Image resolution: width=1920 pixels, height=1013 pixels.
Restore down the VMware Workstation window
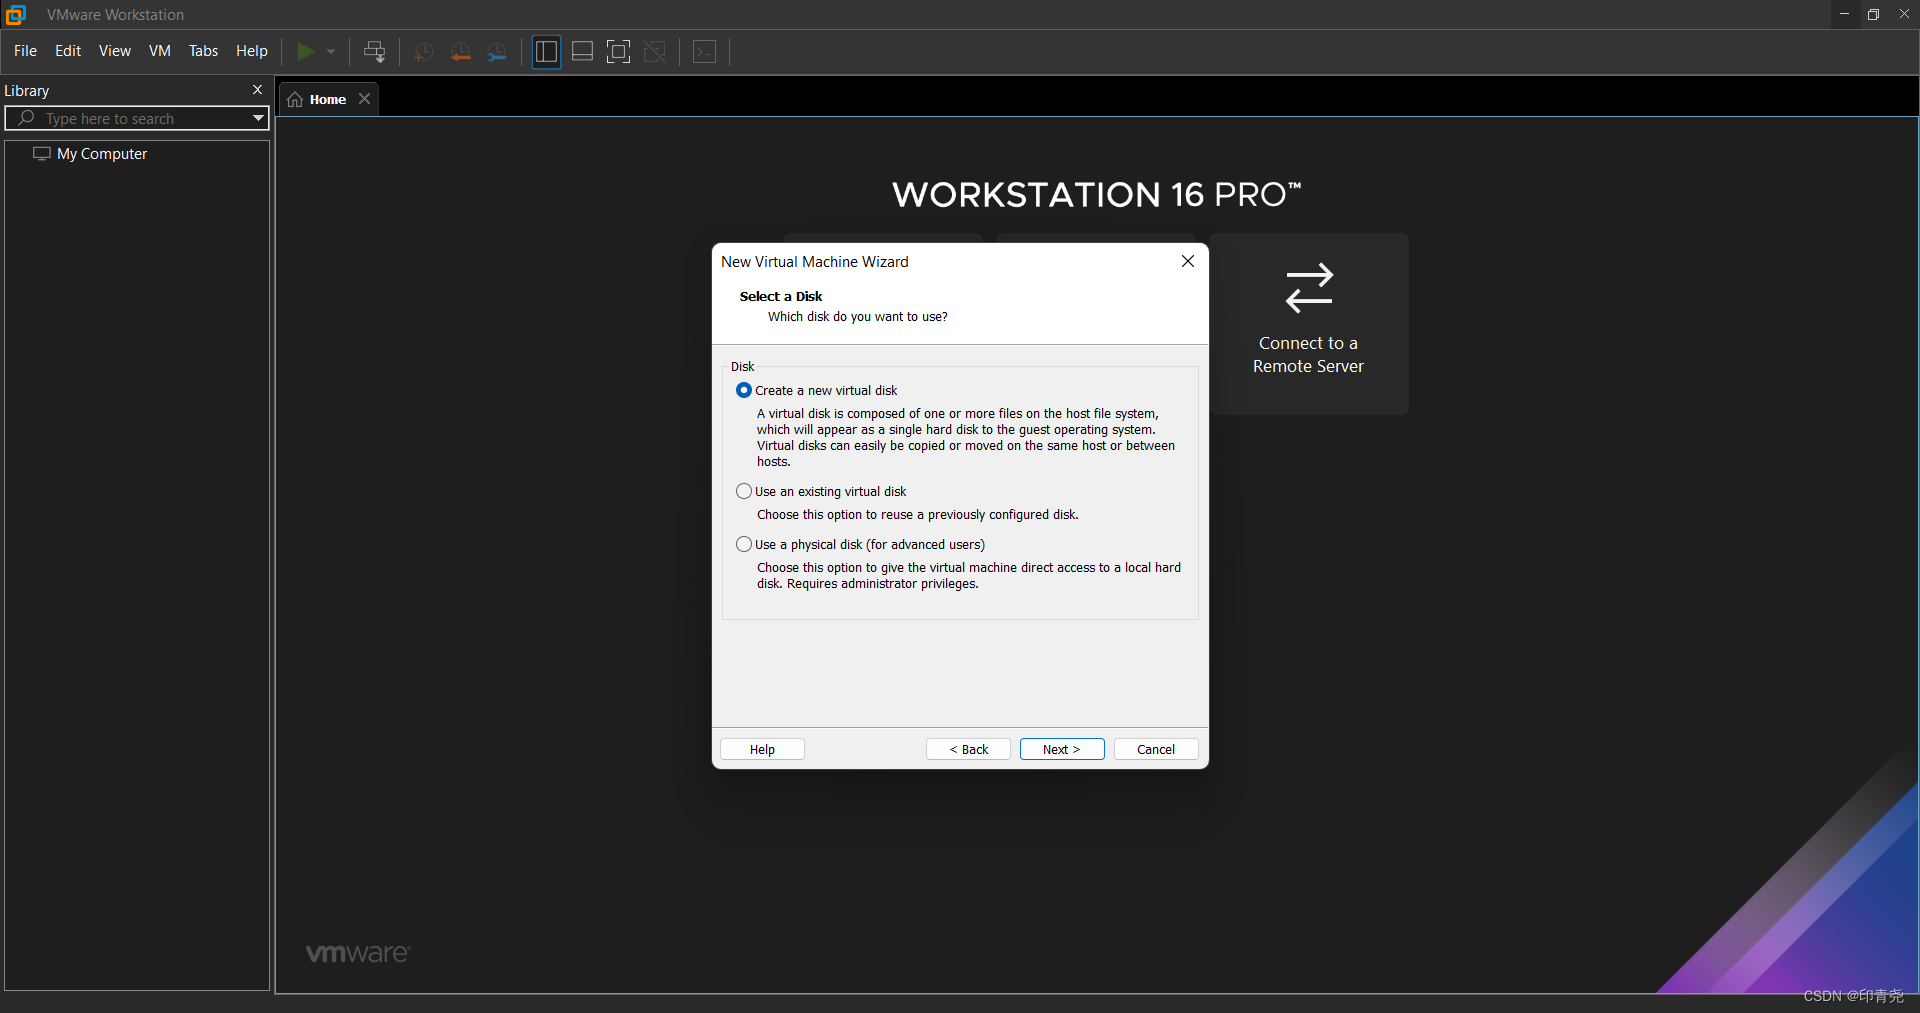(1874, 14)
